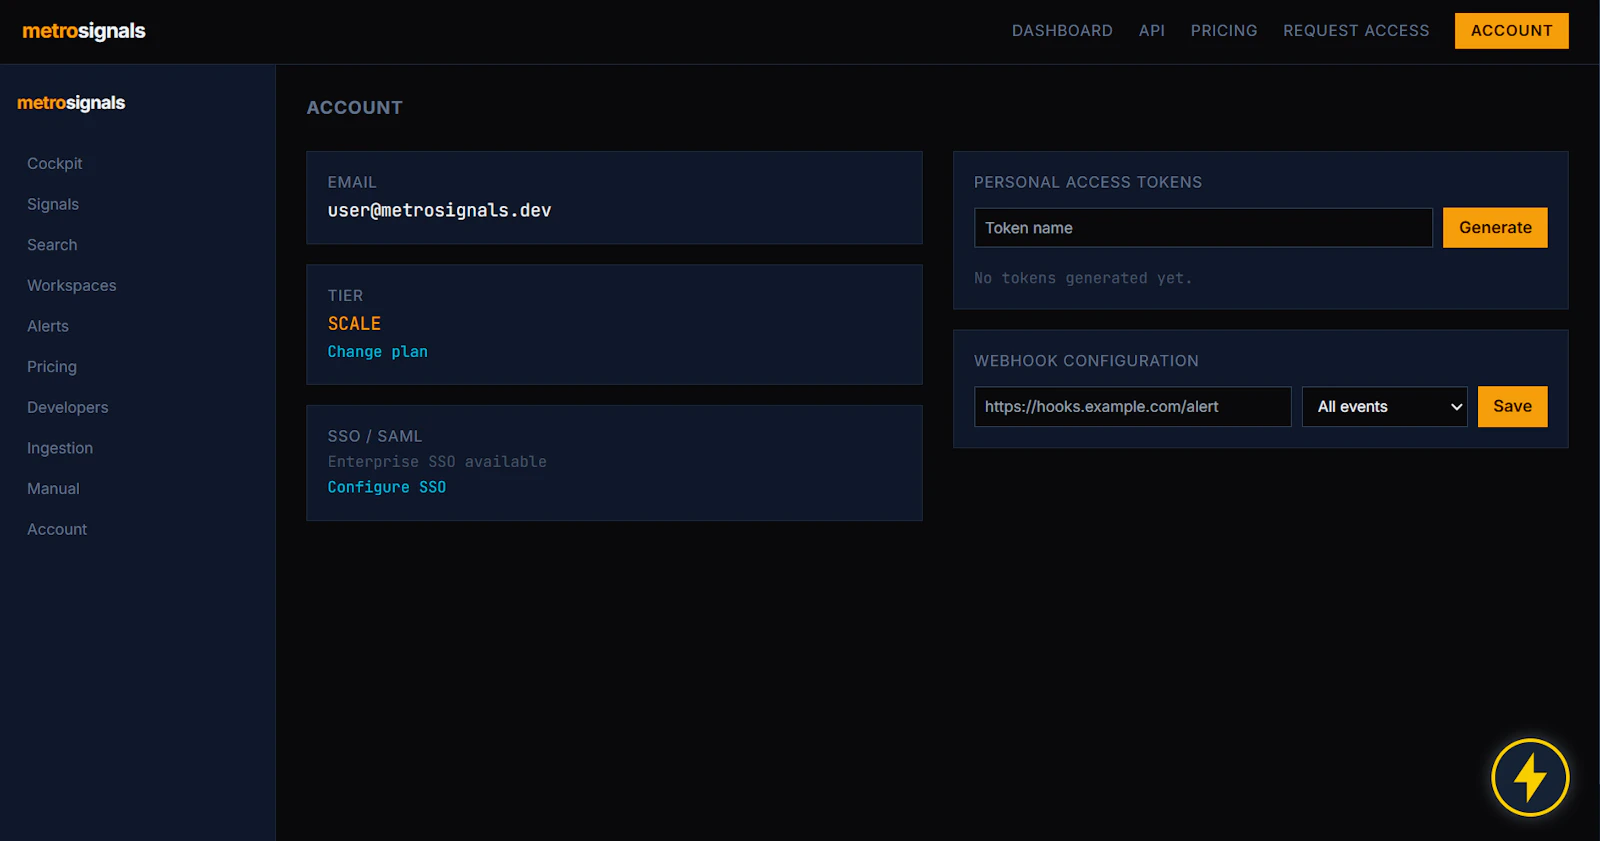This screenshot has height=841, width=1600.
Task: Click the Change plan link
Action: coord(378,352)
